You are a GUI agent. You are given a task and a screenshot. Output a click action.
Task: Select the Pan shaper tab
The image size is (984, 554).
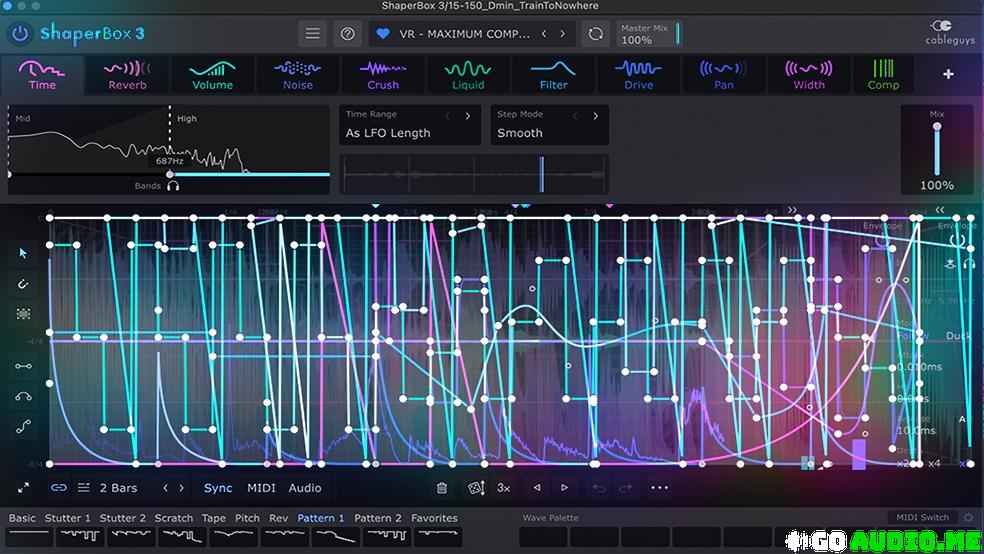click(x=724, y=75)
